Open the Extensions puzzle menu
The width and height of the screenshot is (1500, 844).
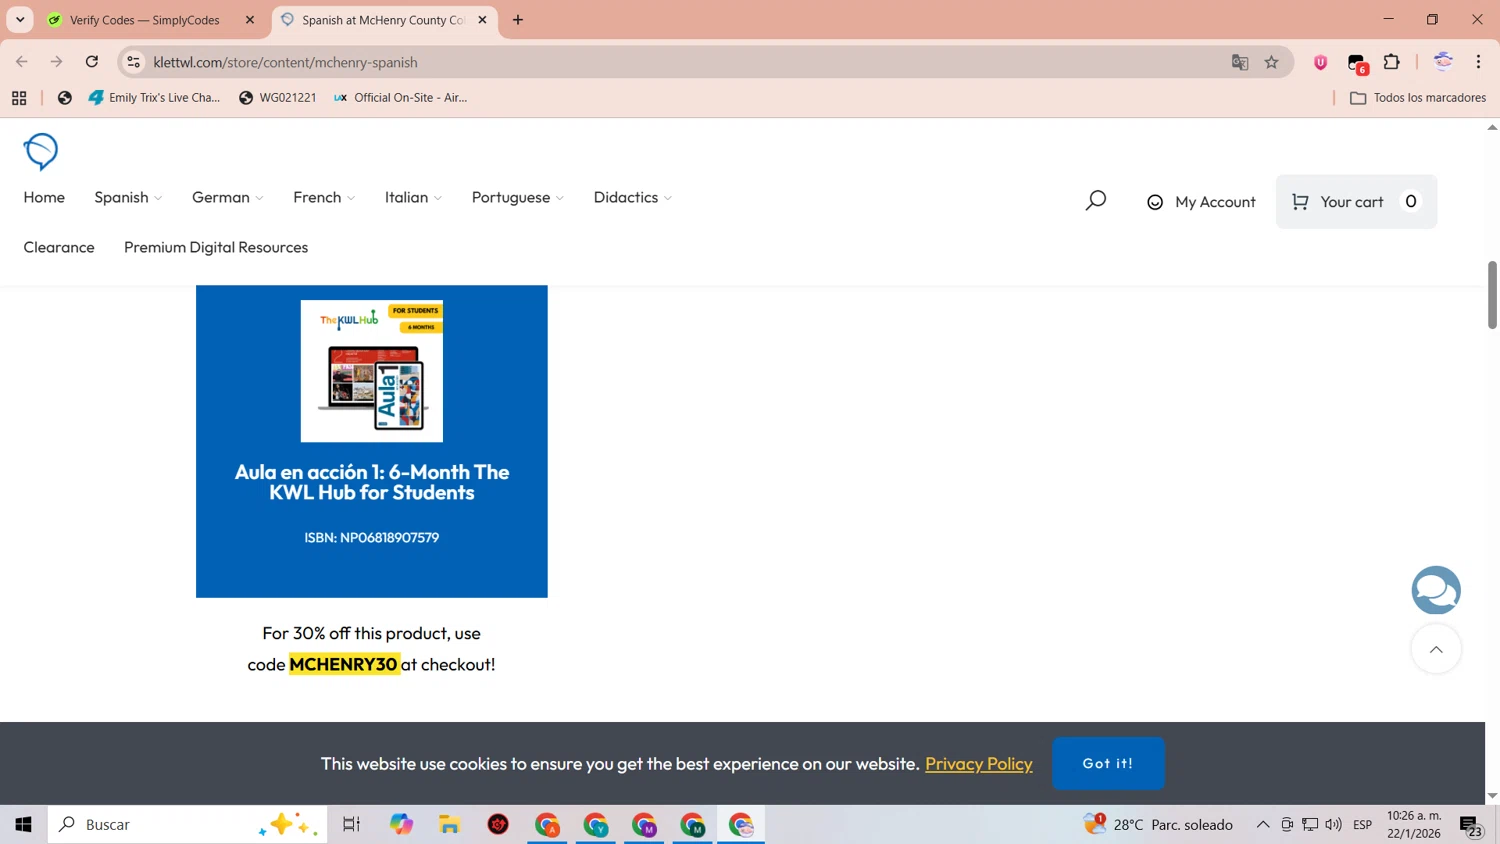click(1392, 62)
